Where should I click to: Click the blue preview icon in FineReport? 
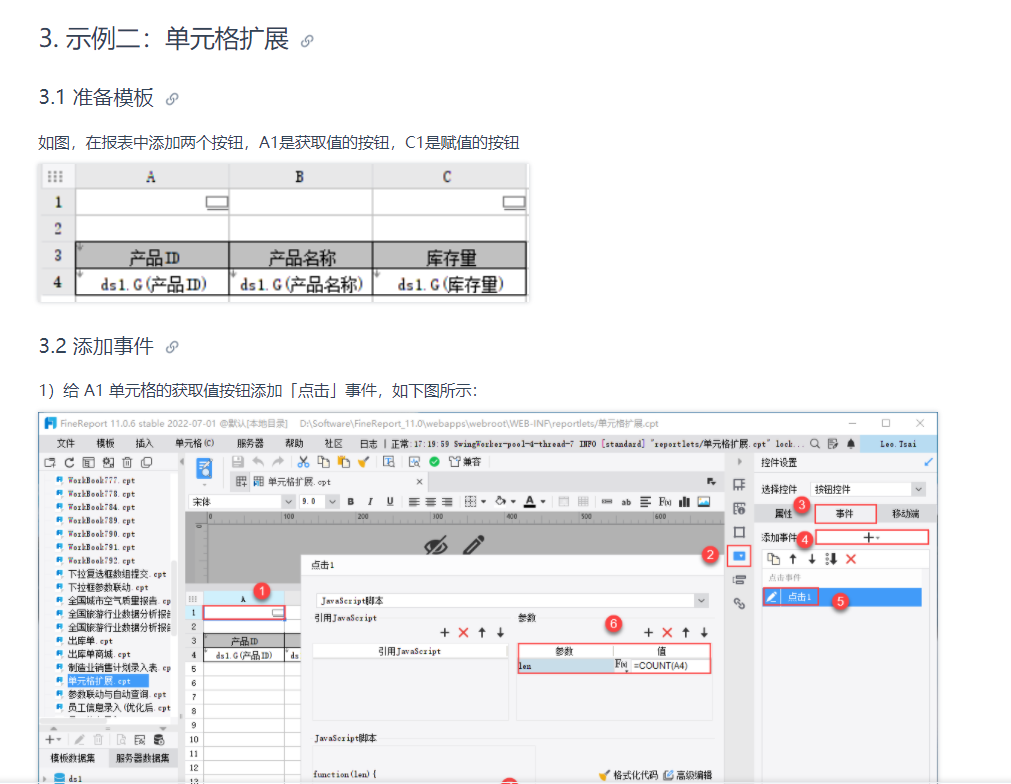[x=204, y=469]
